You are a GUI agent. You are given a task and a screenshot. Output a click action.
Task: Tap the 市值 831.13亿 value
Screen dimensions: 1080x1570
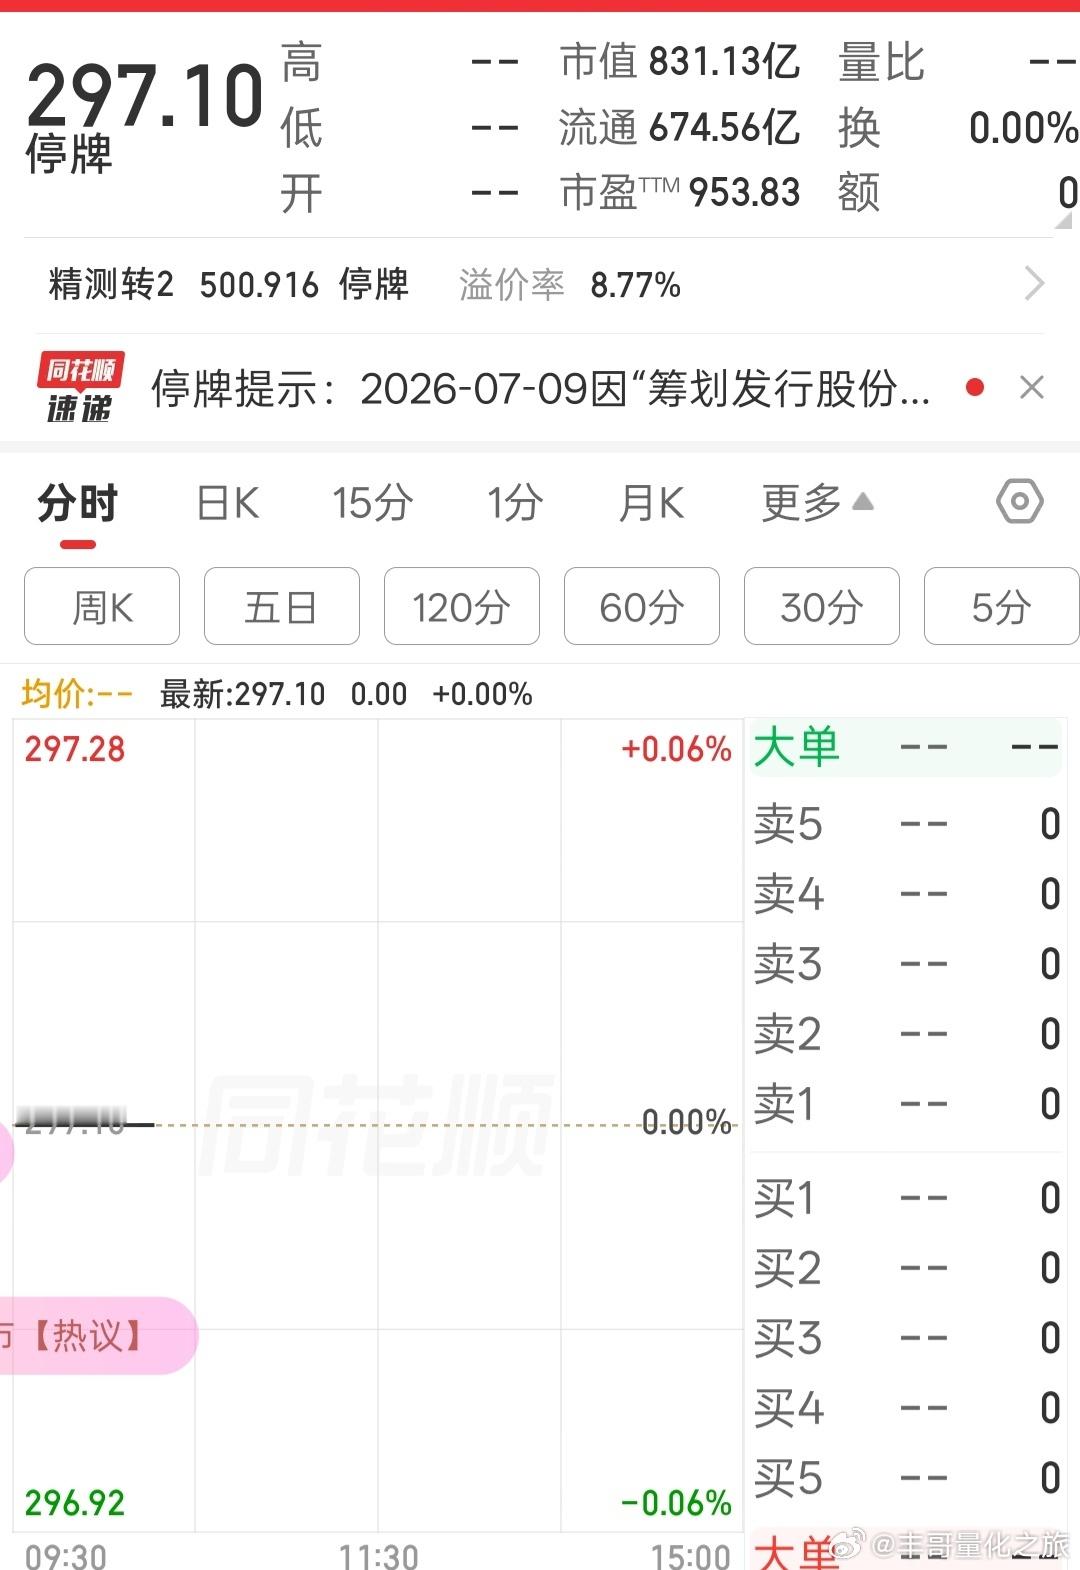680,62
